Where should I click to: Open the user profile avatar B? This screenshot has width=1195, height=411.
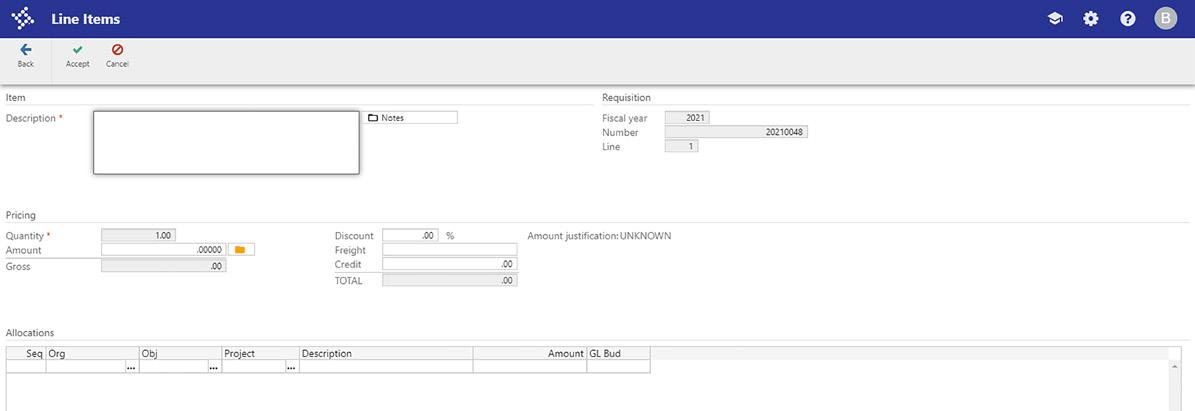pos(1166,18)
